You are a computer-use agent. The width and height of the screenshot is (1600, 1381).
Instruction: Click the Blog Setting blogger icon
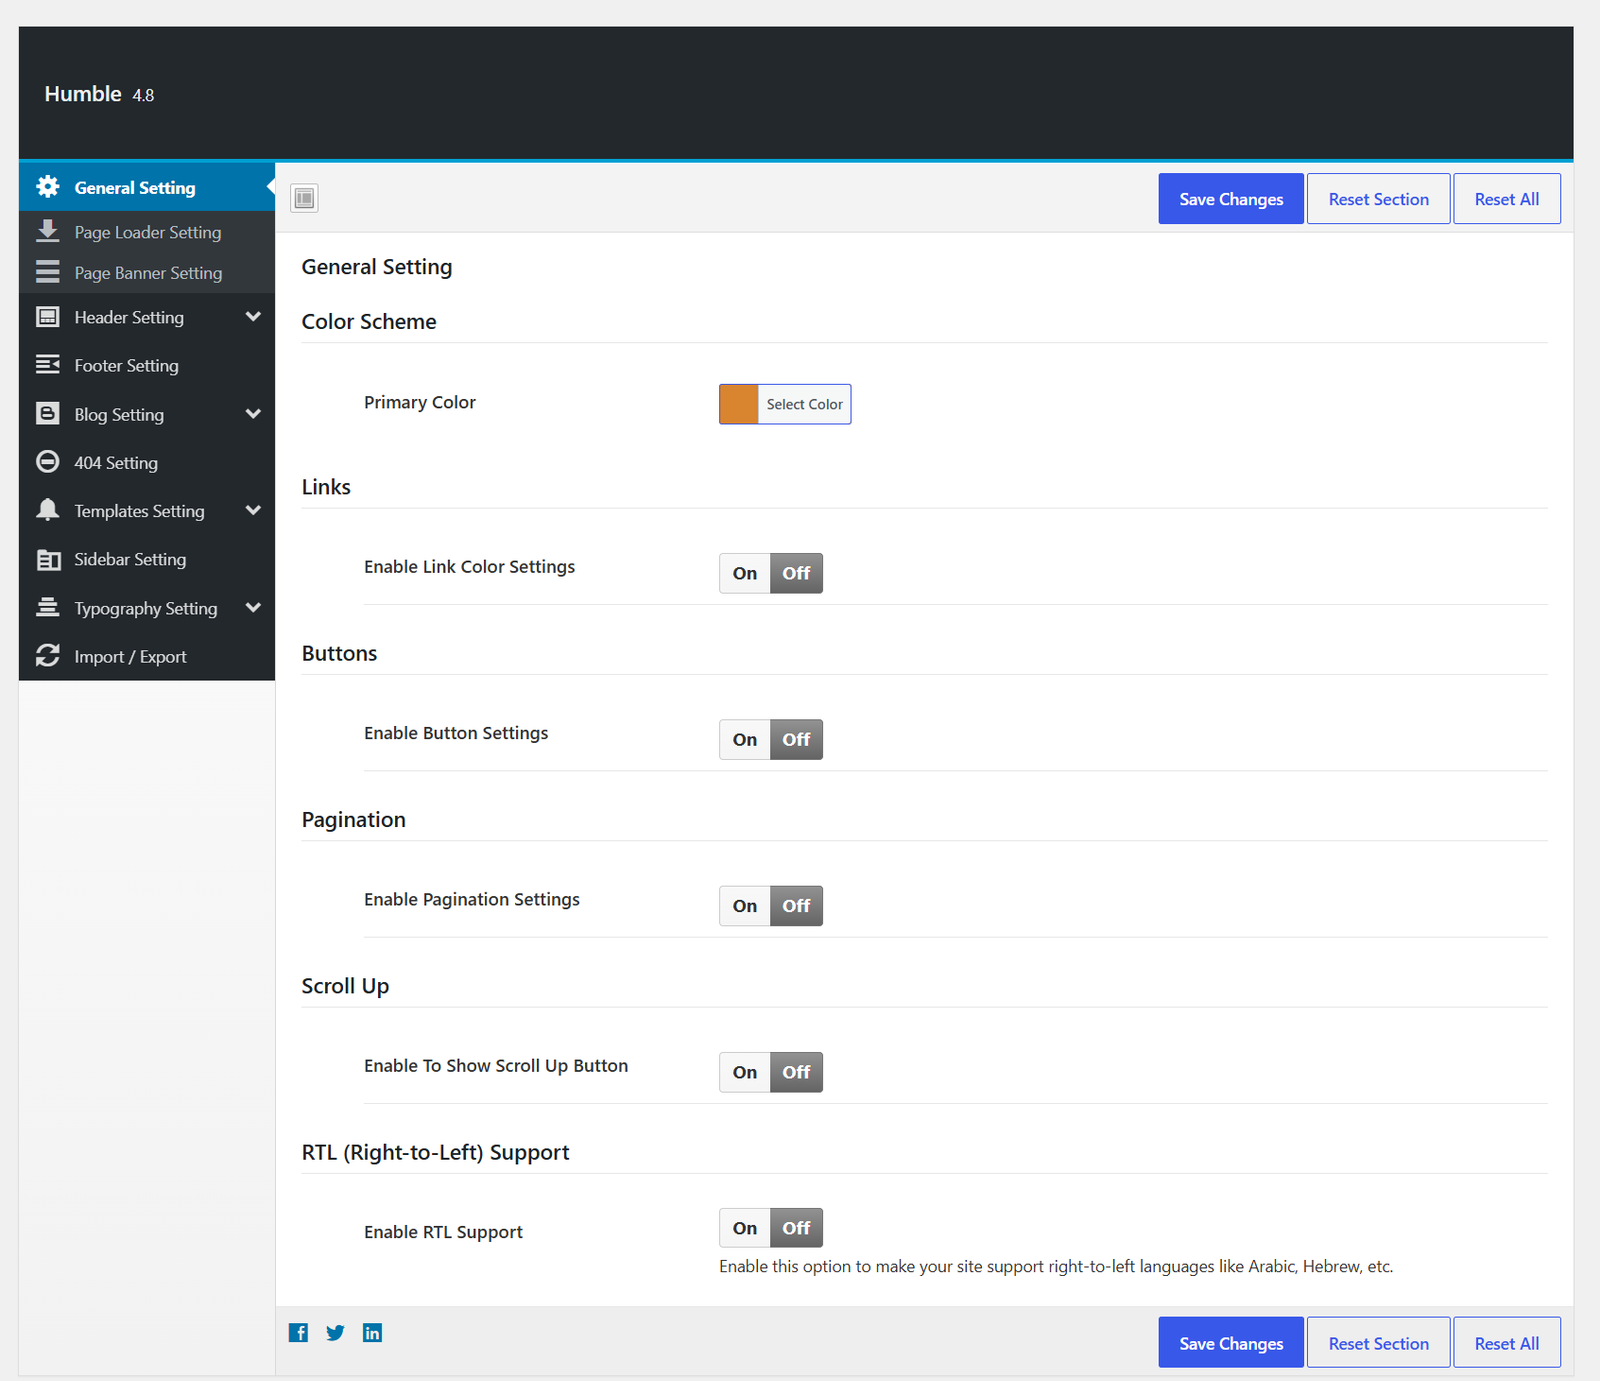[47, 414]
